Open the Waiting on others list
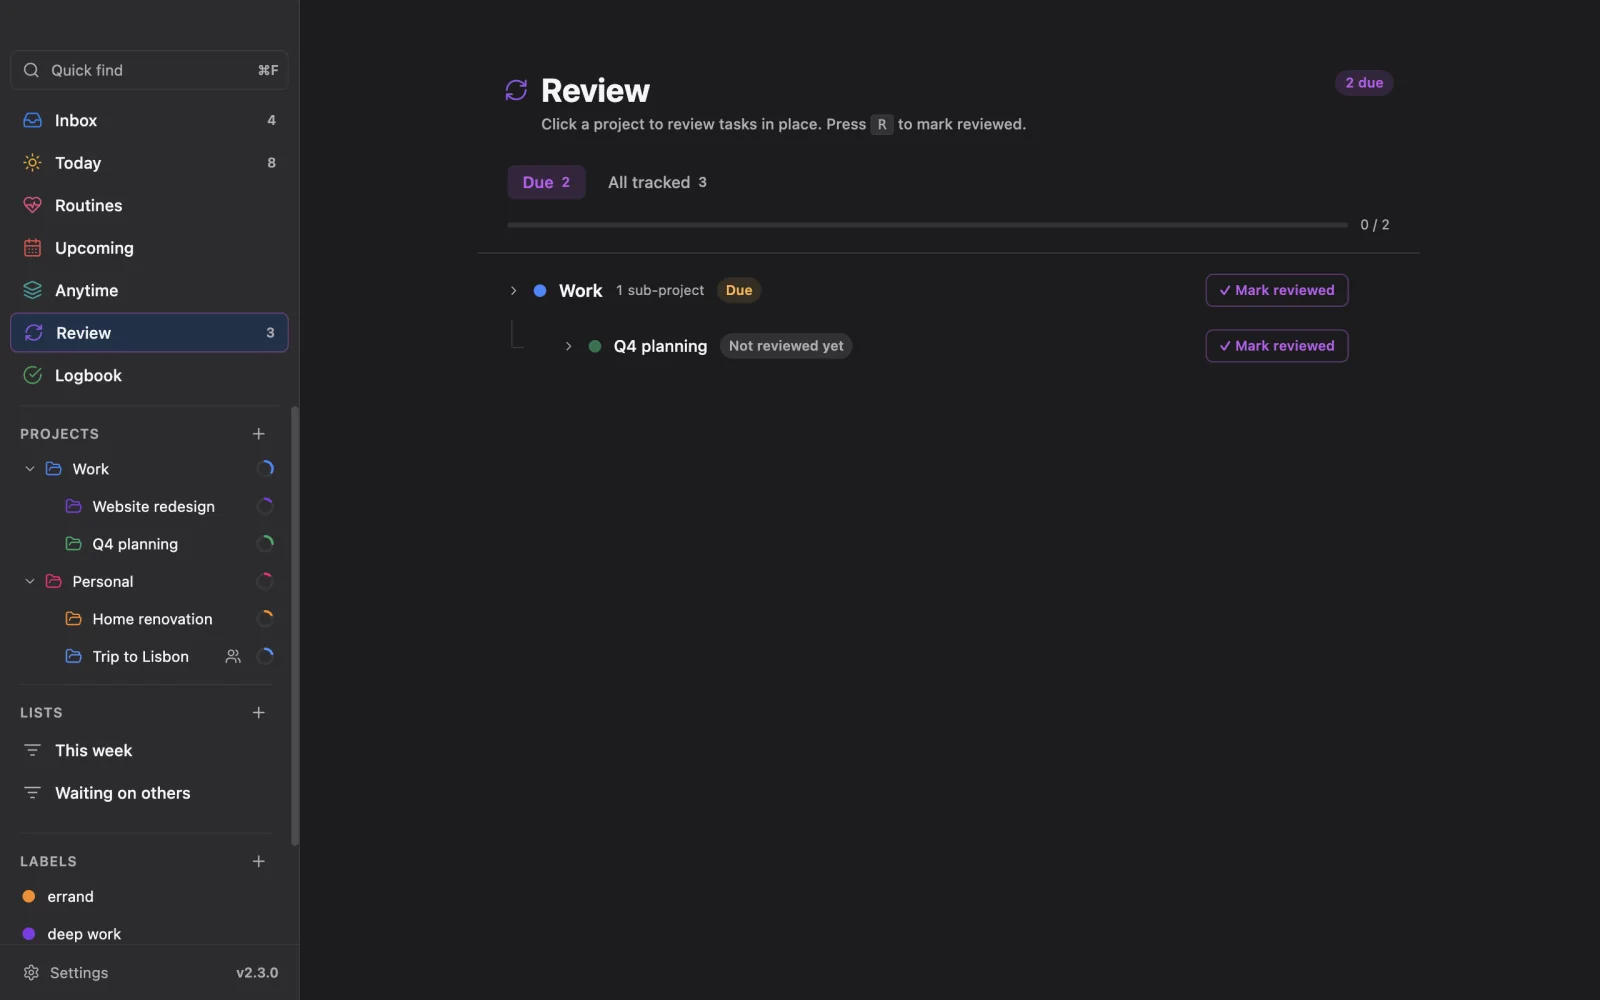Screen dimensions: 1600x1000 coord(149,792)
